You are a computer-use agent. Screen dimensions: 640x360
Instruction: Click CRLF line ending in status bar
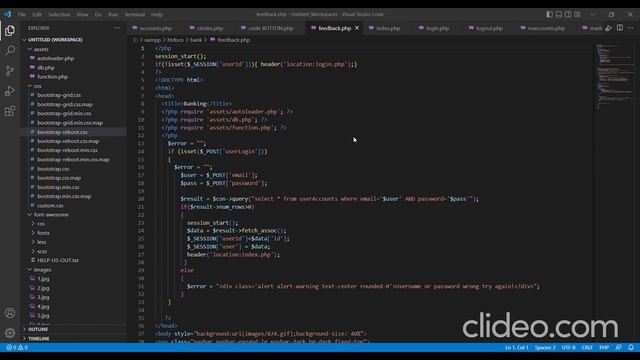(587, 347)
